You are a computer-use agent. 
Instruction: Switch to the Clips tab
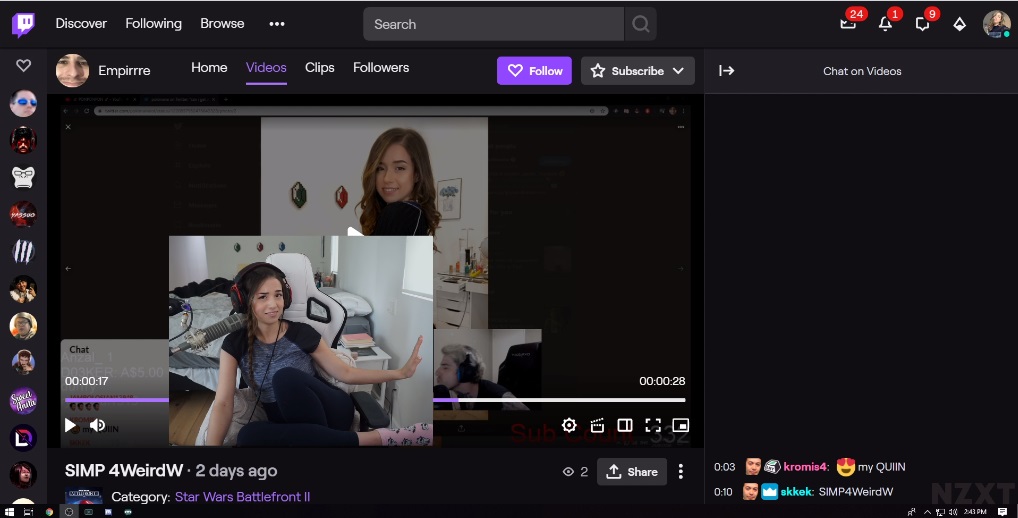pyautogui.click(x=320, y=68)
